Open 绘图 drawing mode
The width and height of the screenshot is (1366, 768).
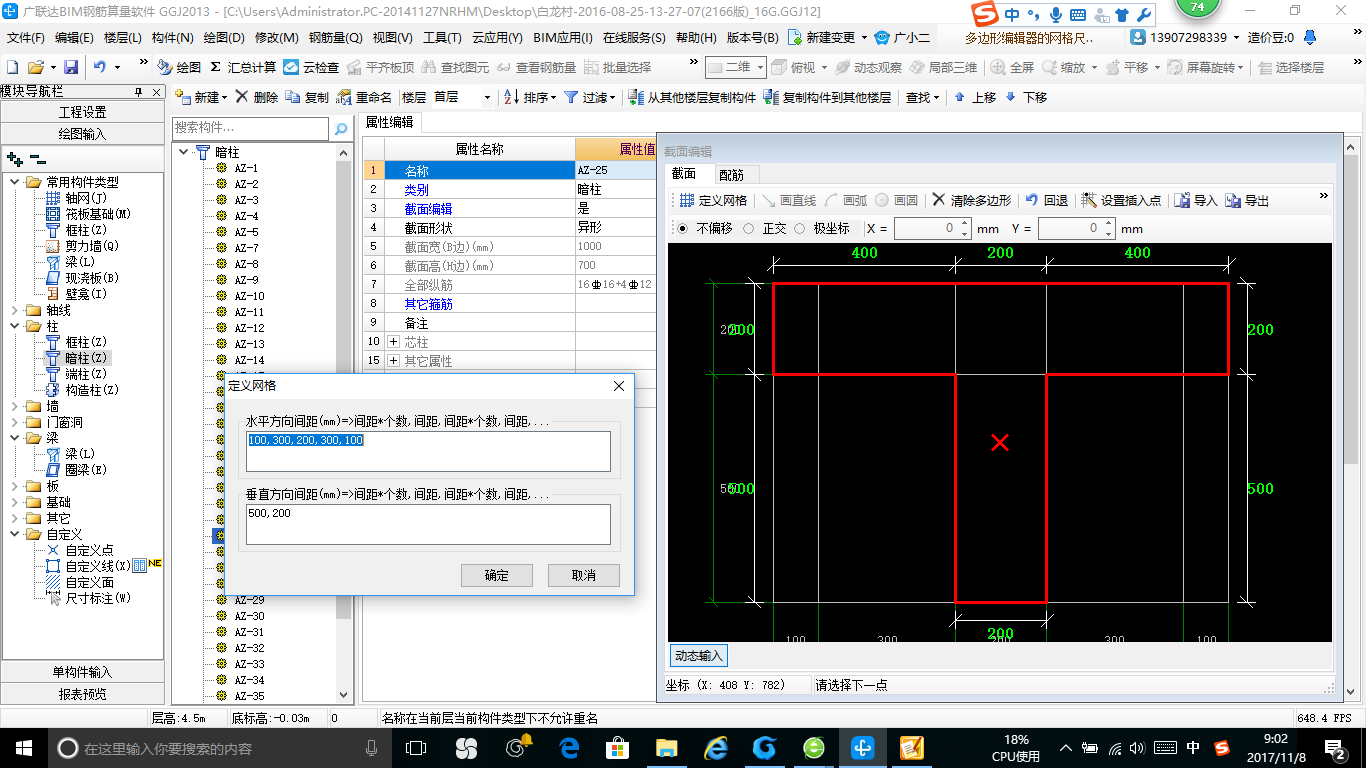[180, 67]
